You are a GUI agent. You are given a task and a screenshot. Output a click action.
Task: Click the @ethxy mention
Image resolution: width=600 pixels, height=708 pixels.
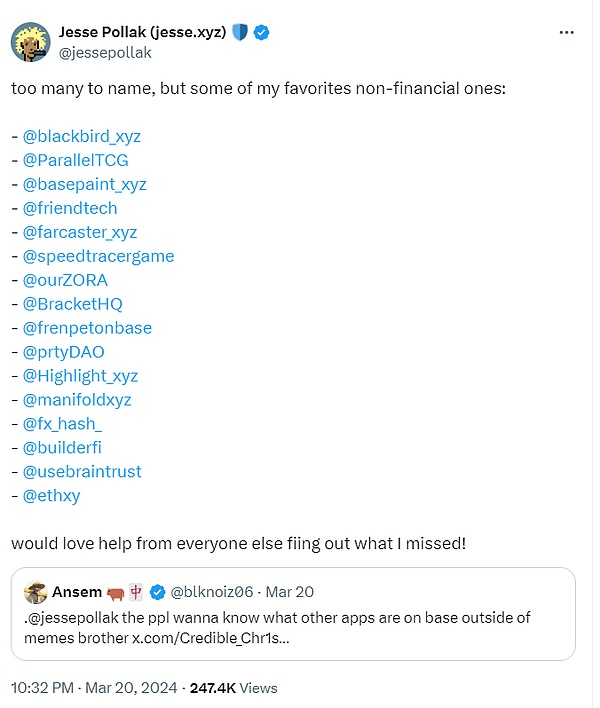coord(52,495)
